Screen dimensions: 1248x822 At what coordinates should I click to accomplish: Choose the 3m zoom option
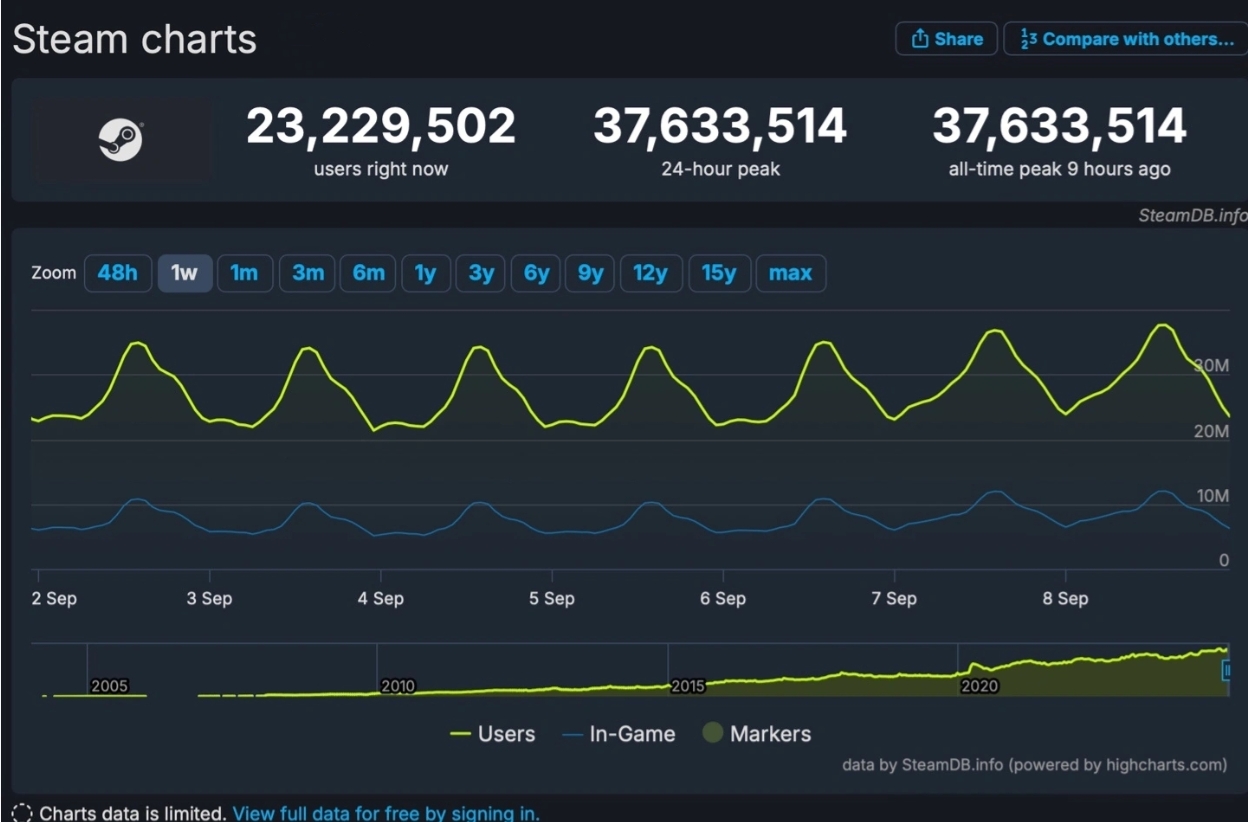(x=307, y=273)
